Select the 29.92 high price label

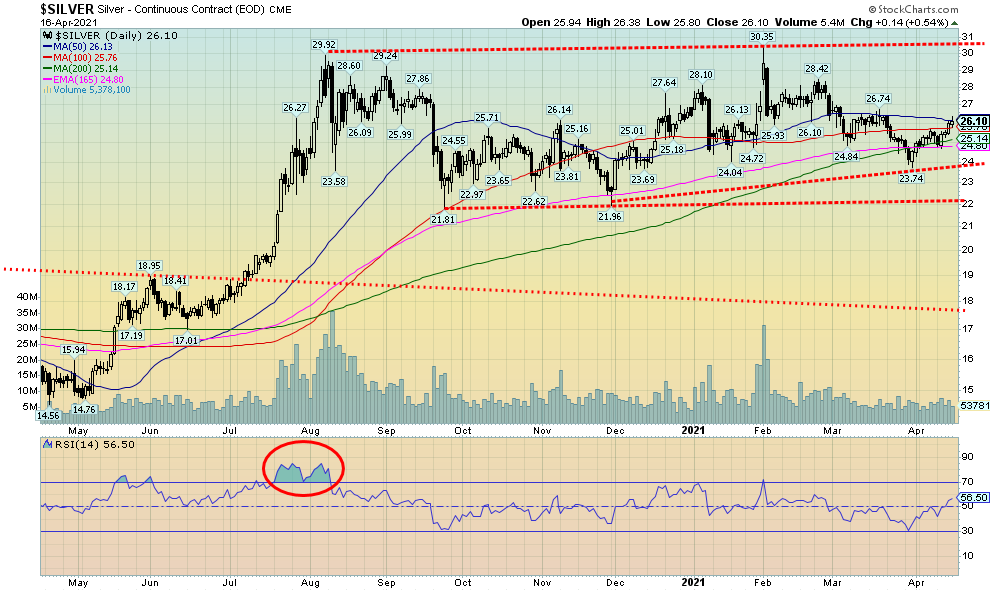click(x=323, y=44)
